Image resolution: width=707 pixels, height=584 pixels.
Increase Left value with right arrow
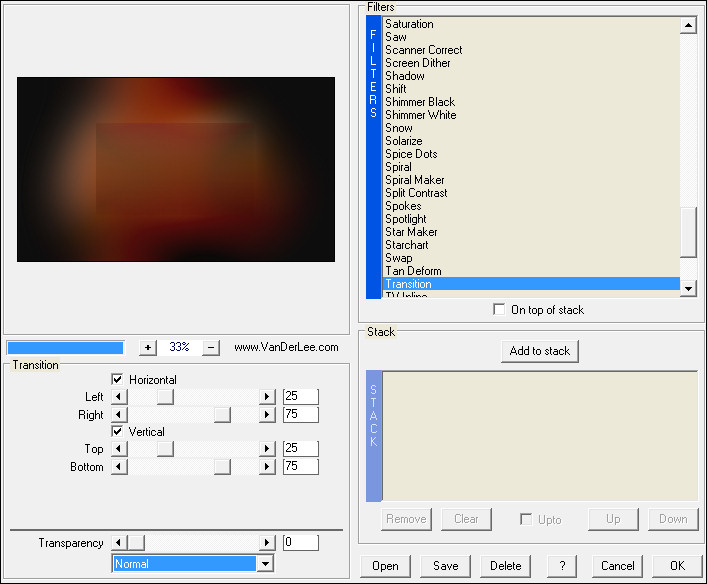267,397
